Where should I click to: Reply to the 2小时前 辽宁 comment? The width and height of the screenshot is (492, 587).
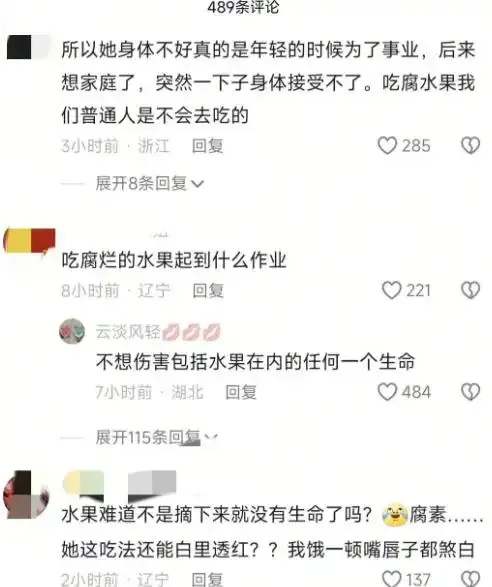click(207, 580)
